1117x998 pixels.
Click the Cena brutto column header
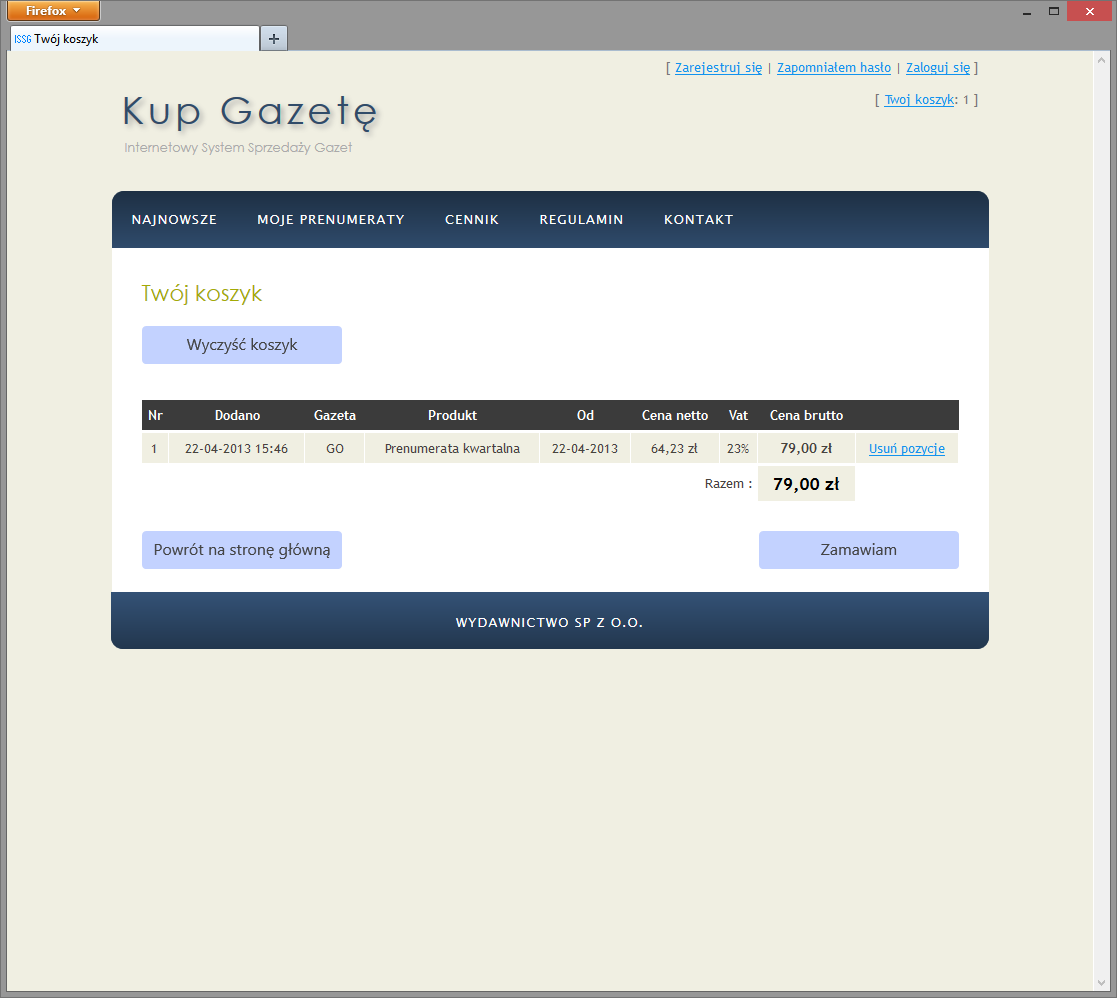pyautogui.click(x=806, y=415)
